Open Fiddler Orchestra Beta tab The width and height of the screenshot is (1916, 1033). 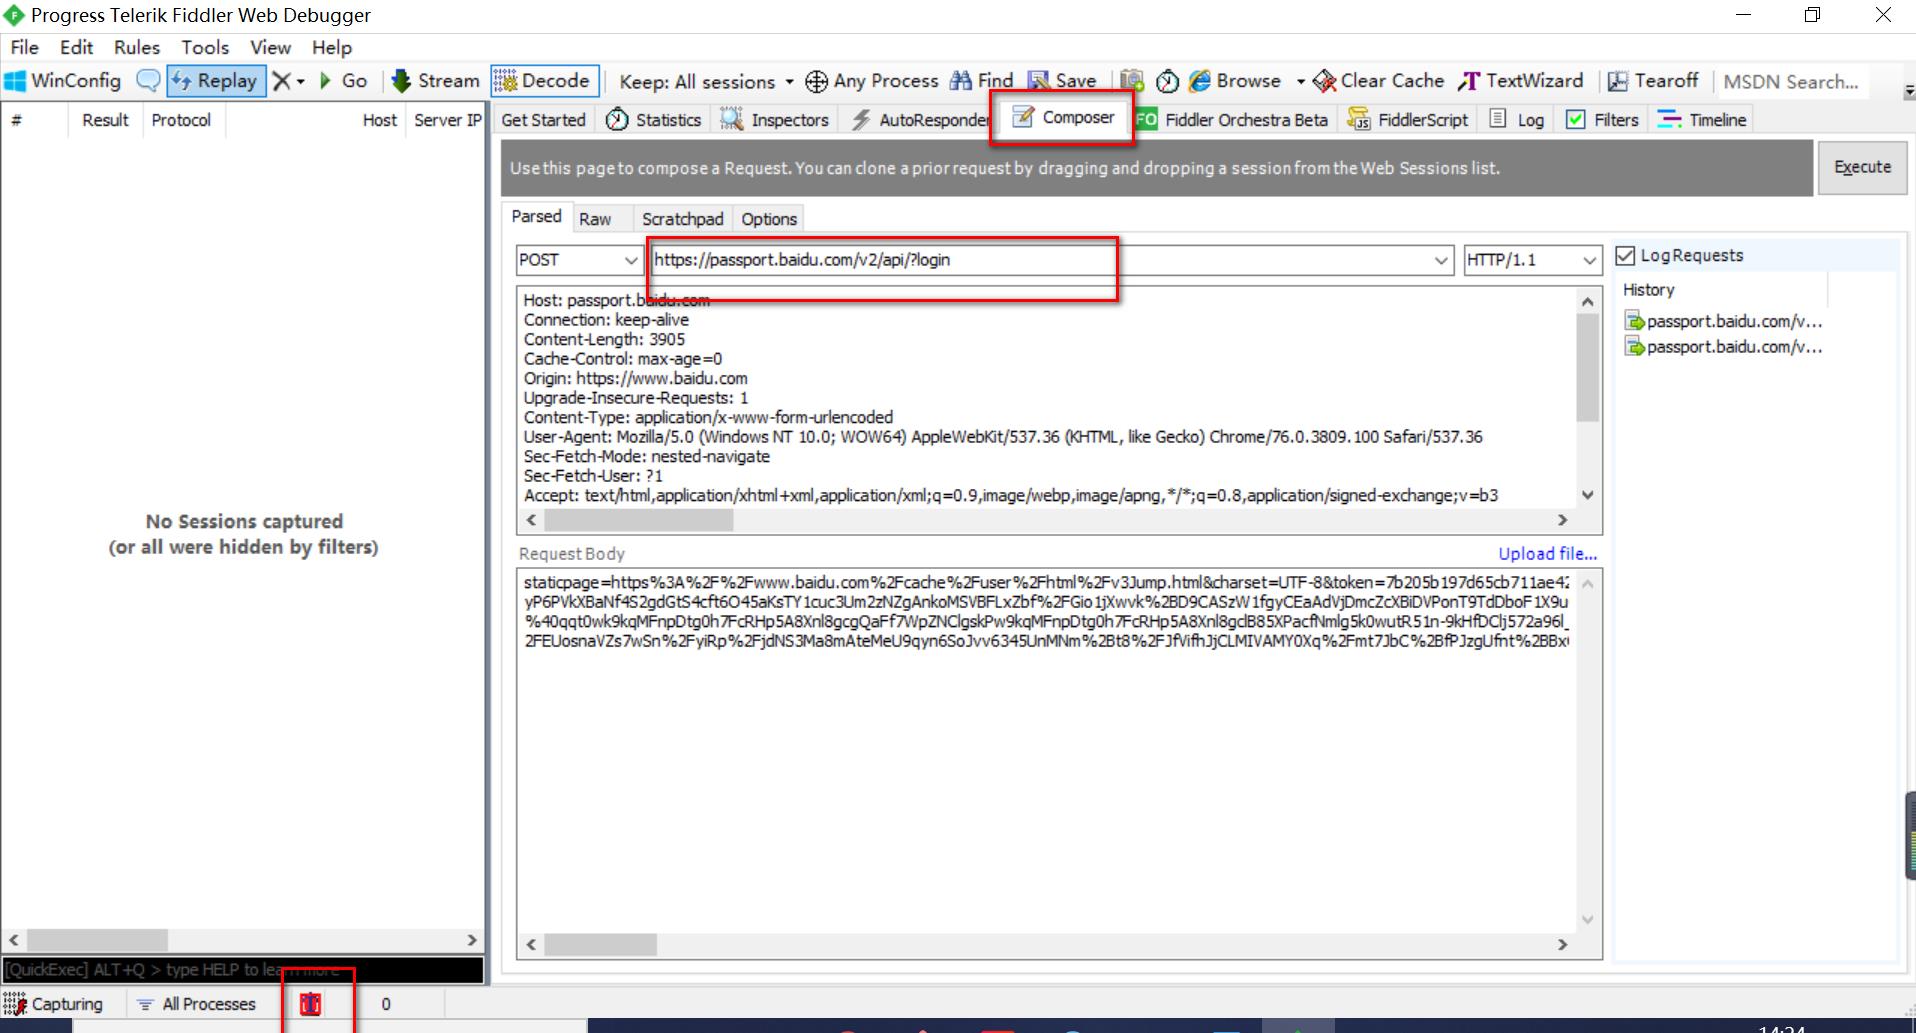tap(1232, 120)
